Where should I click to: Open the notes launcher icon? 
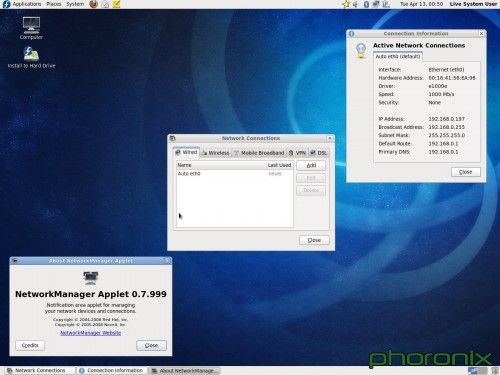pyautogui.click(x=116, y=4)
